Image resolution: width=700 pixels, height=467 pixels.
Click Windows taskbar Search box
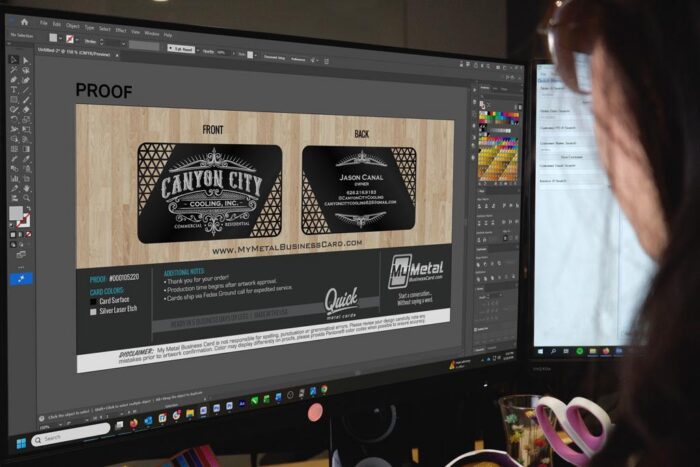(71, 434)
